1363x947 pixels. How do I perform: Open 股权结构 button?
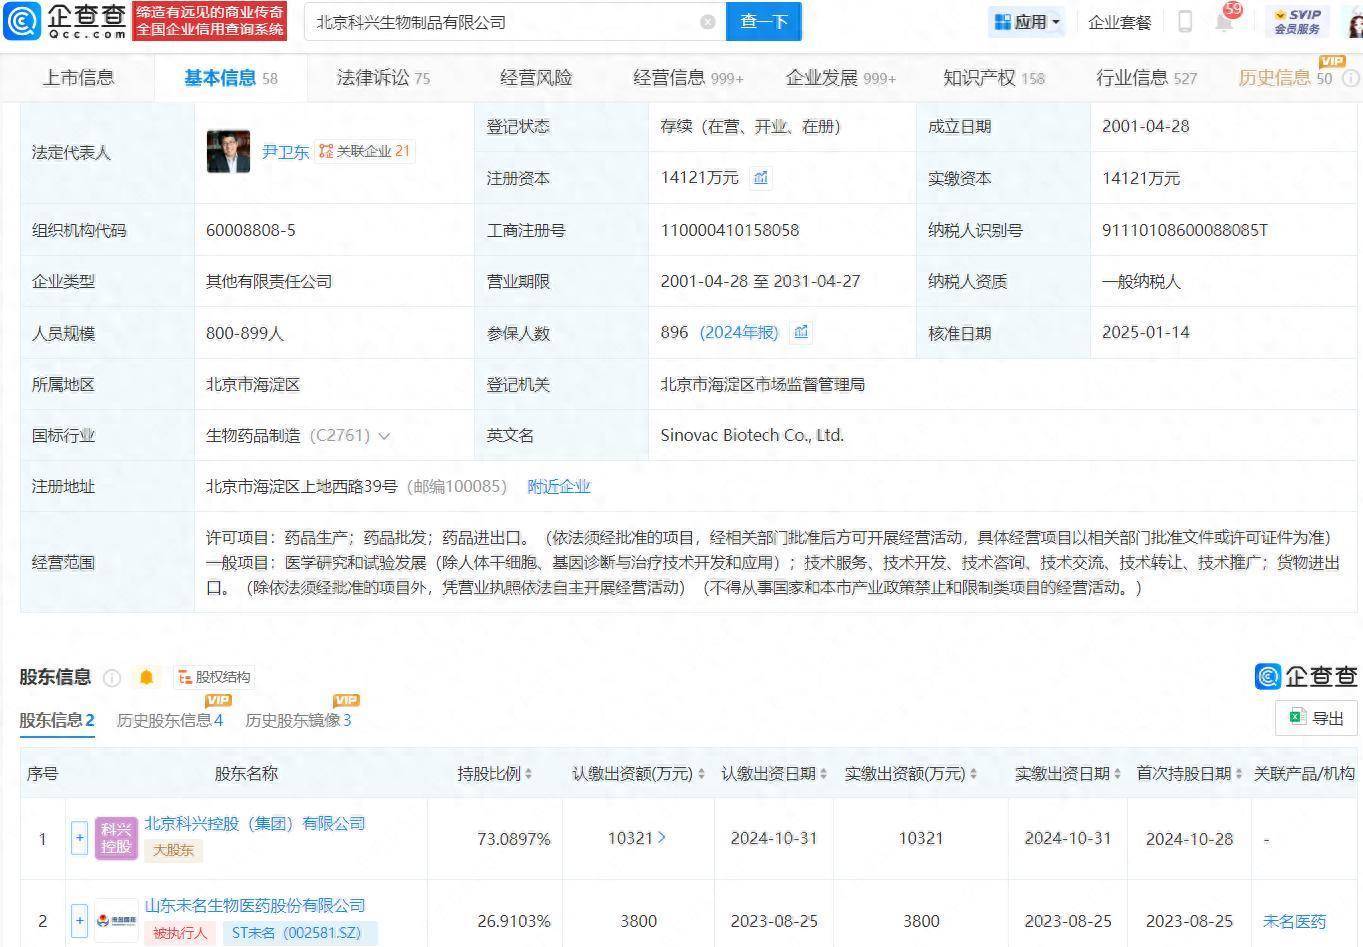(214, 677)
